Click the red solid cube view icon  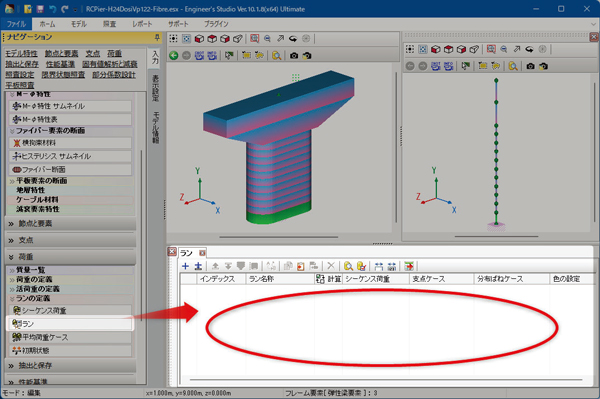click(x=199, y=39)
